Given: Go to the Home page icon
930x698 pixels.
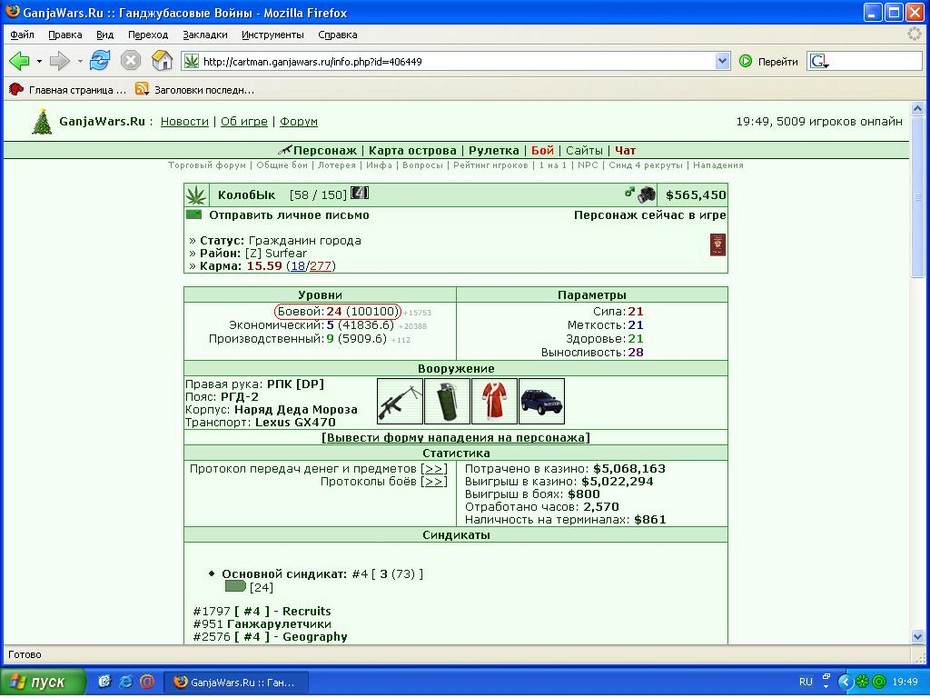Looking at the screenshot, I should (161, 60).
